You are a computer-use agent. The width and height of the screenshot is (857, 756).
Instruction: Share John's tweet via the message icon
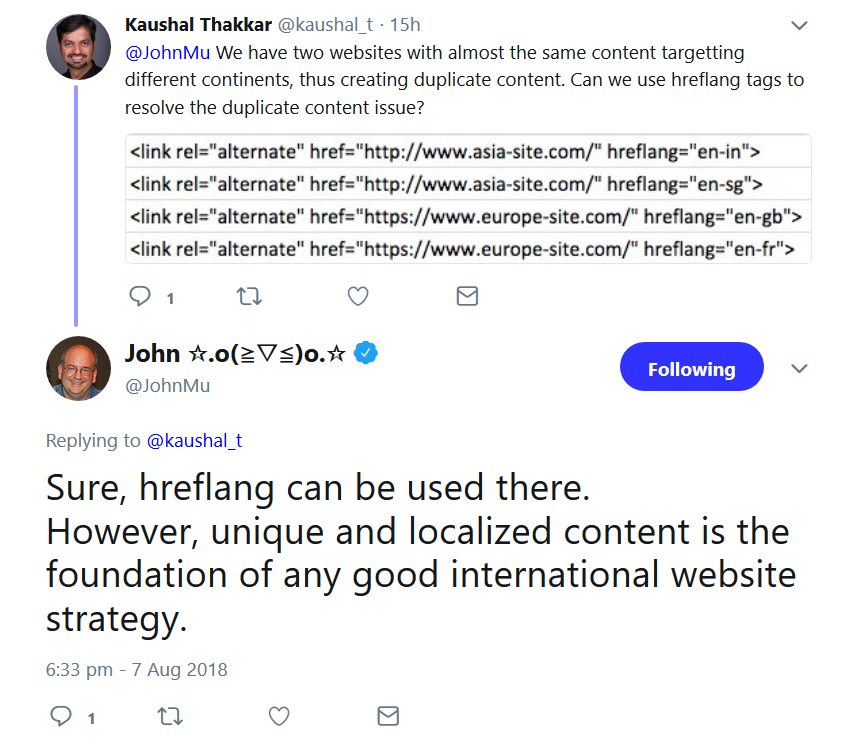pos(387,716)
